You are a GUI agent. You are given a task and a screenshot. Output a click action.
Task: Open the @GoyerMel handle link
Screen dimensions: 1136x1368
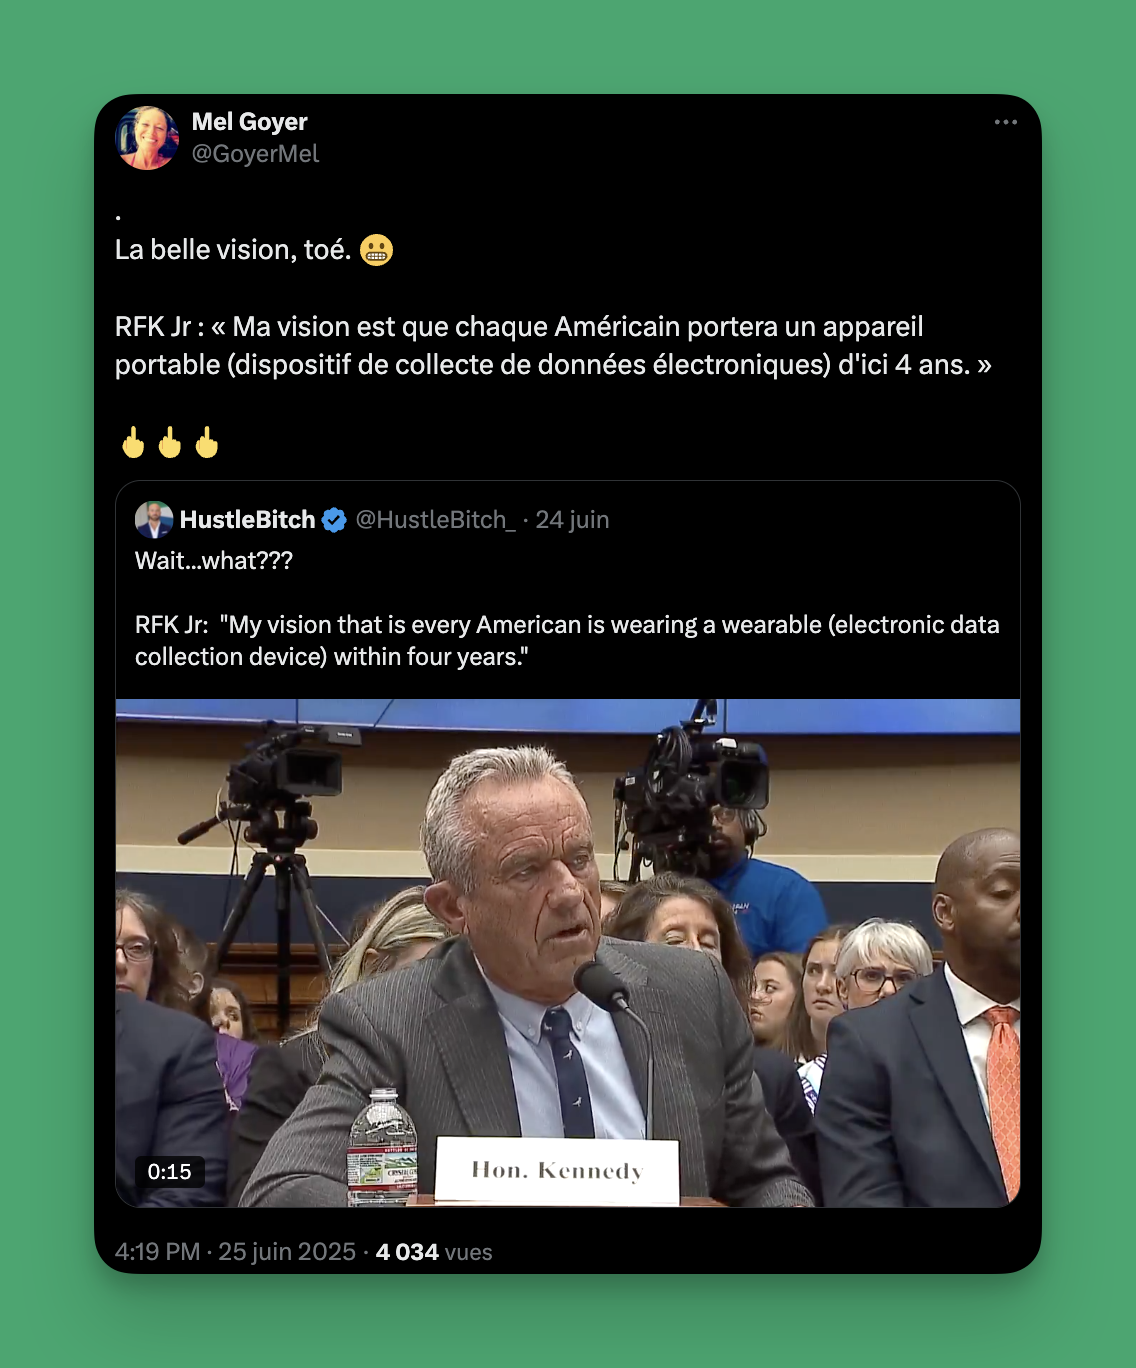(255, 154)
